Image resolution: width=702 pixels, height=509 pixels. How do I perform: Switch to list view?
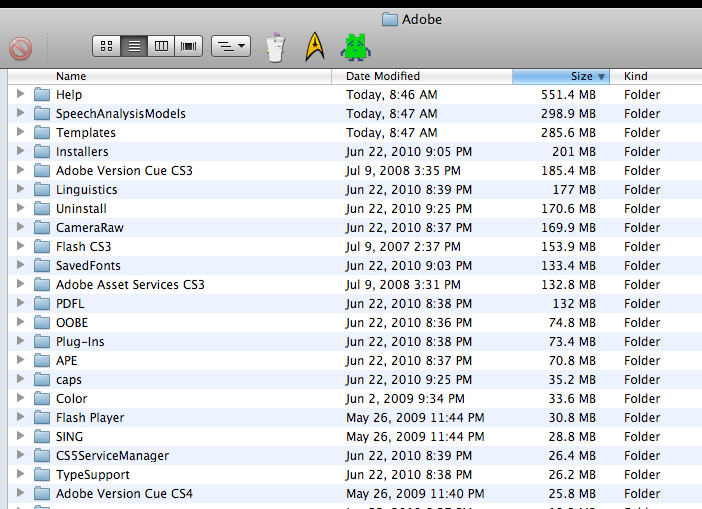point(134,46)
